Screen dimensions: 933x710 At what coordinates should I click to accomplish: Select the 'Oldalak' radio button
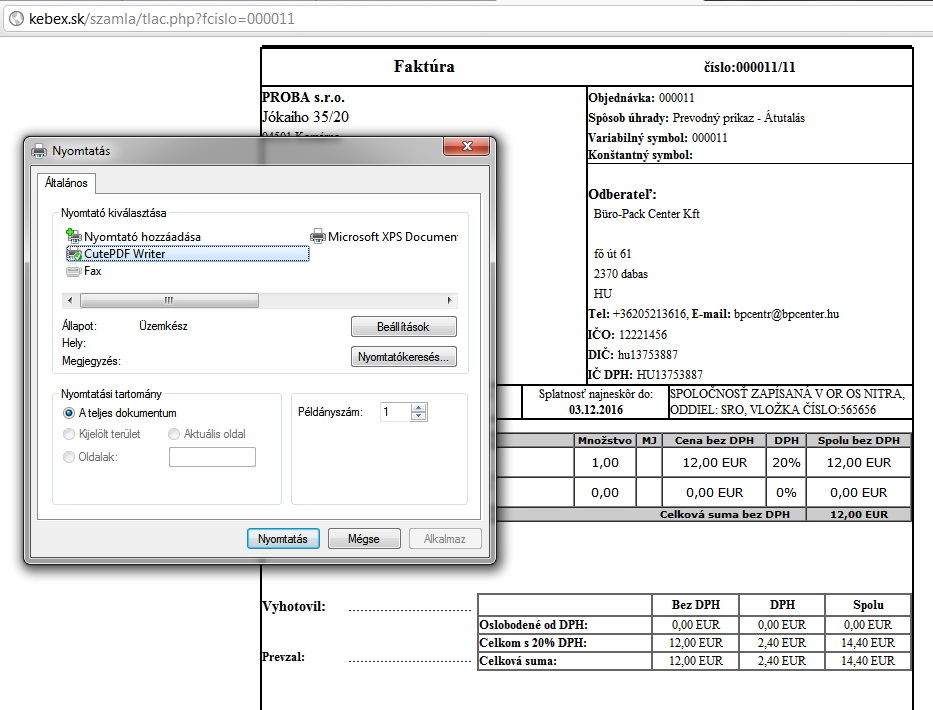click(x=69, y=457)
